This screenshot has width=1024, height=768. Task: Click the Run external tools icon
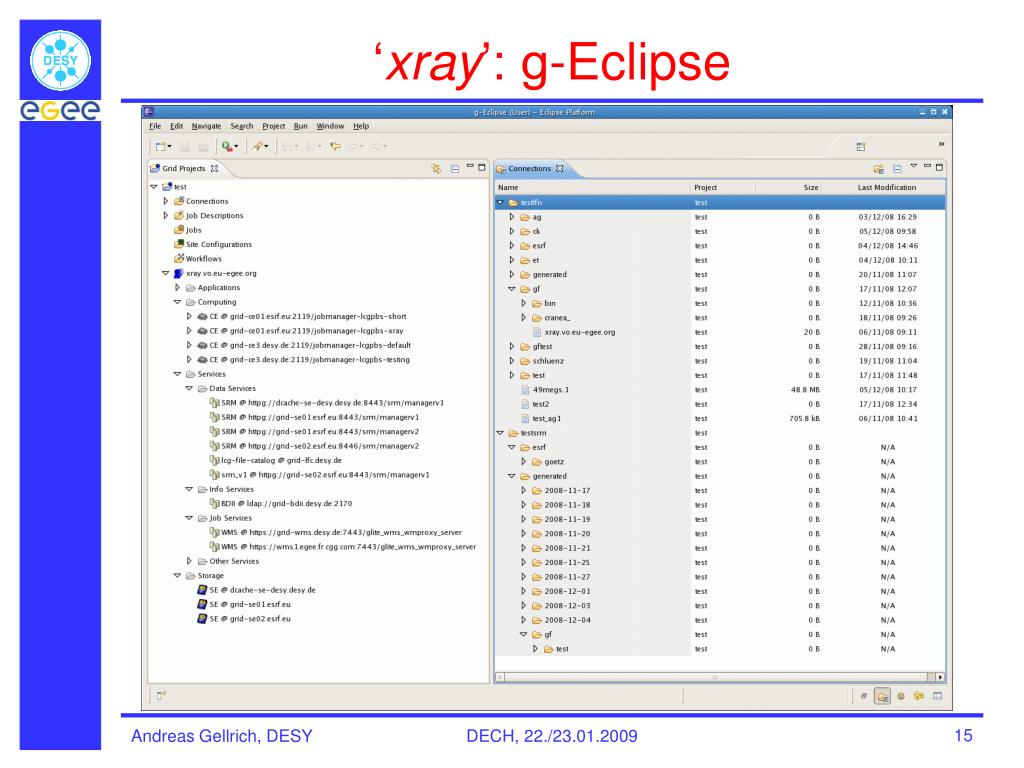[226, 146]
